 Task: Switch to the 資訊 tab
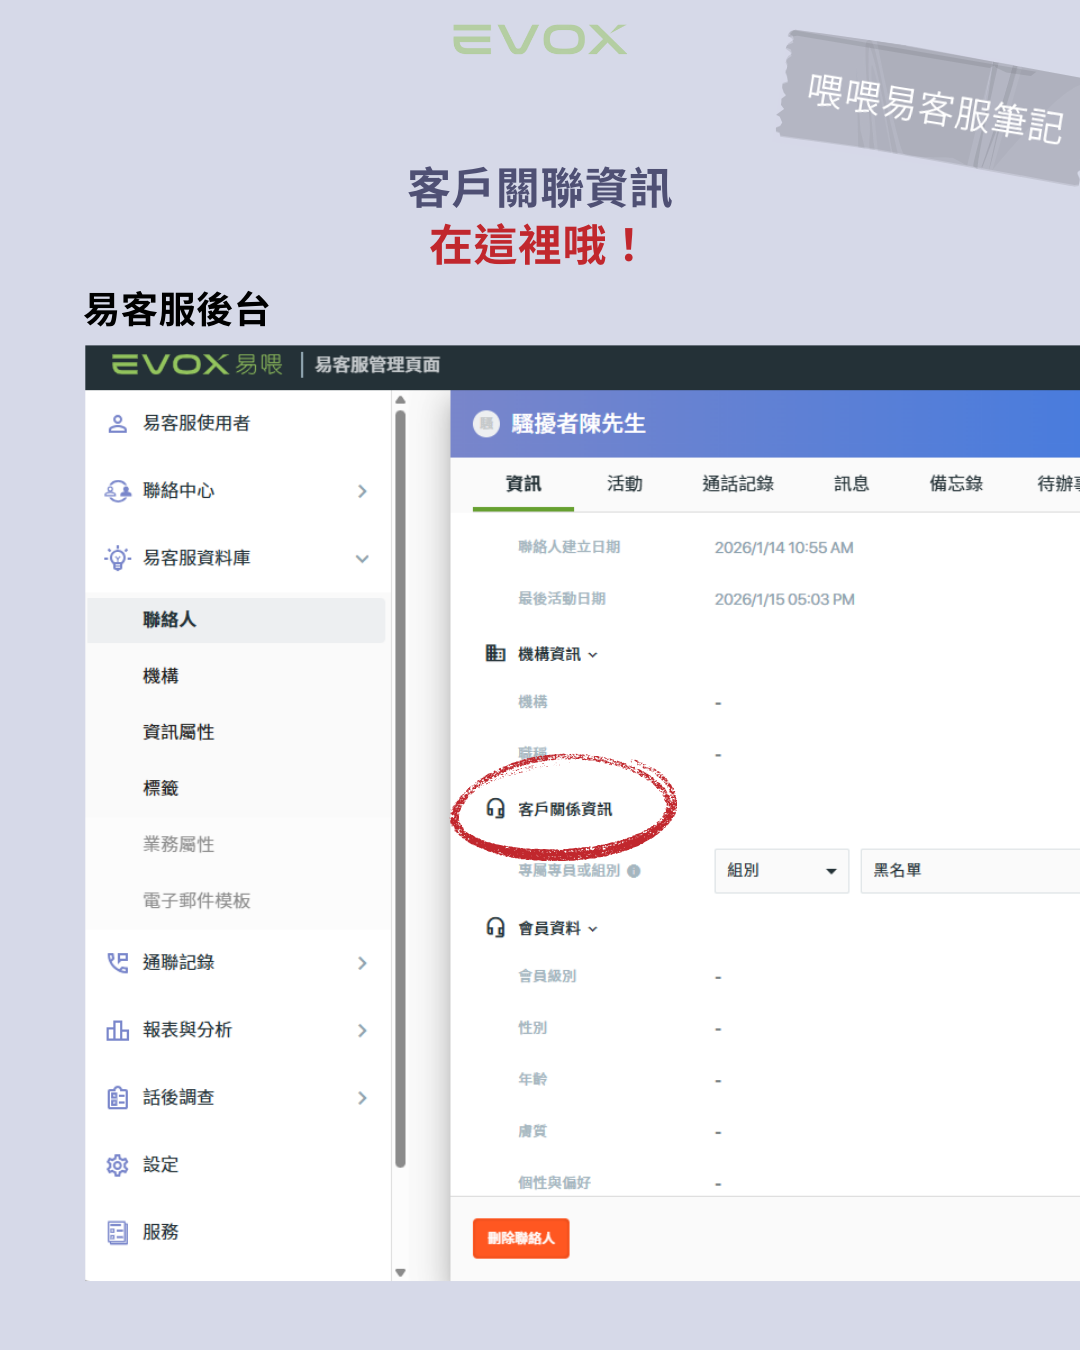523,484
